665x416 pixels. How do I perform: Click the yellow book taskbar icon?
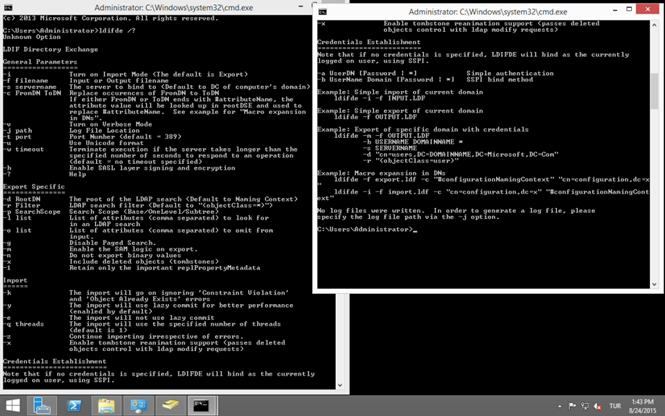click(x=170, y=406)
